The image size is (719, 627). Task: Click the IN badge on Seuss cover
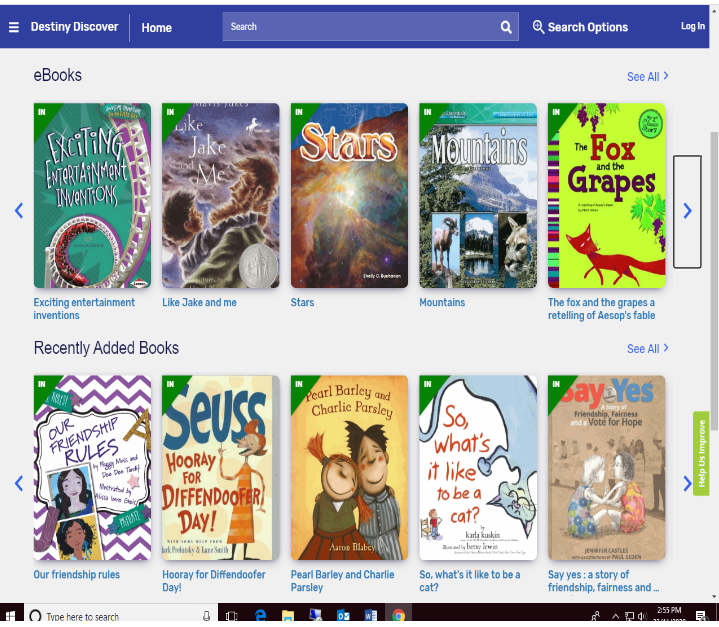point(171,384)
